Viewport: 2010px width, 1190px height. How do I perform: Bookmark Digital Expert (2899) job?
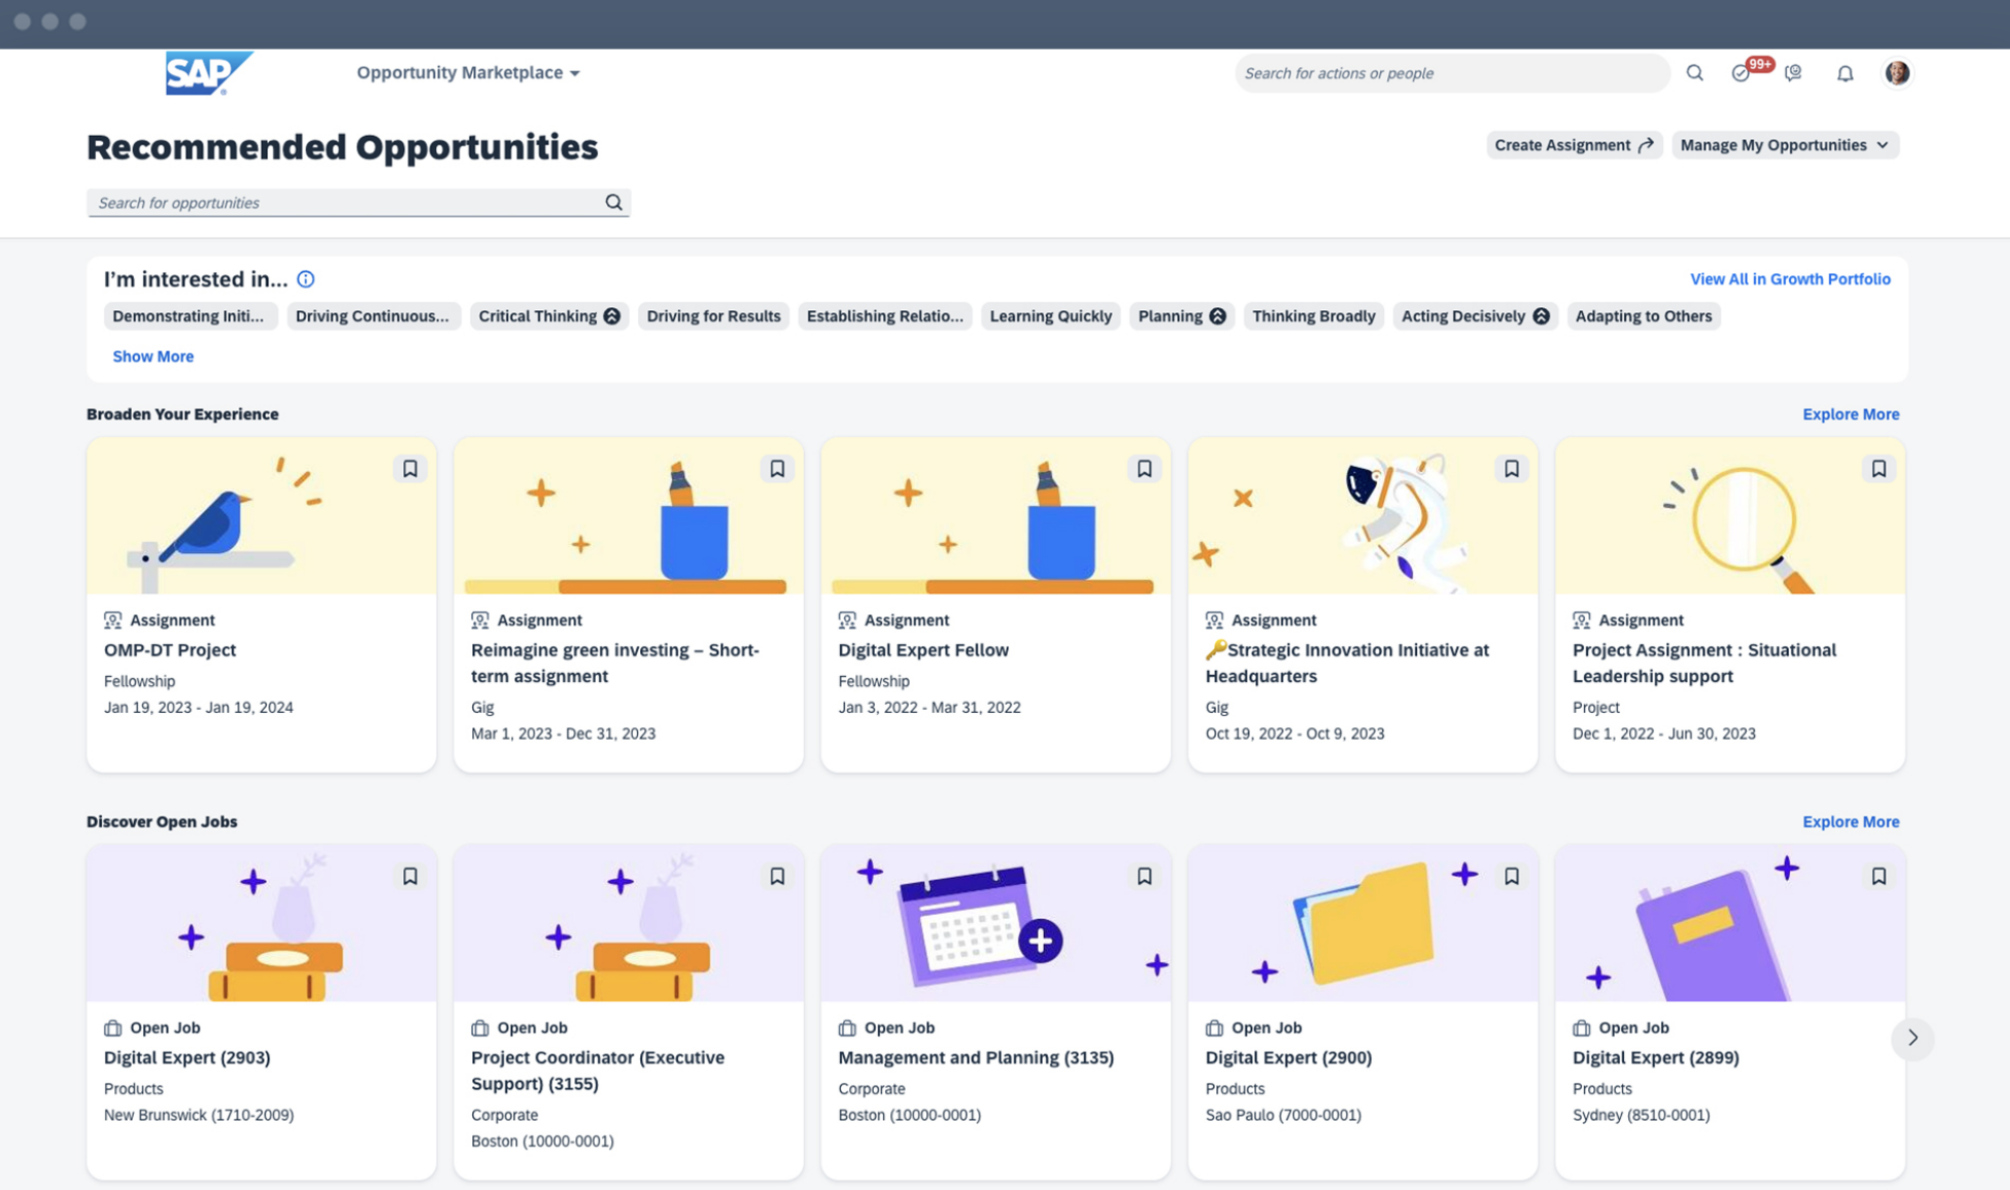(x=1878, y=876)
